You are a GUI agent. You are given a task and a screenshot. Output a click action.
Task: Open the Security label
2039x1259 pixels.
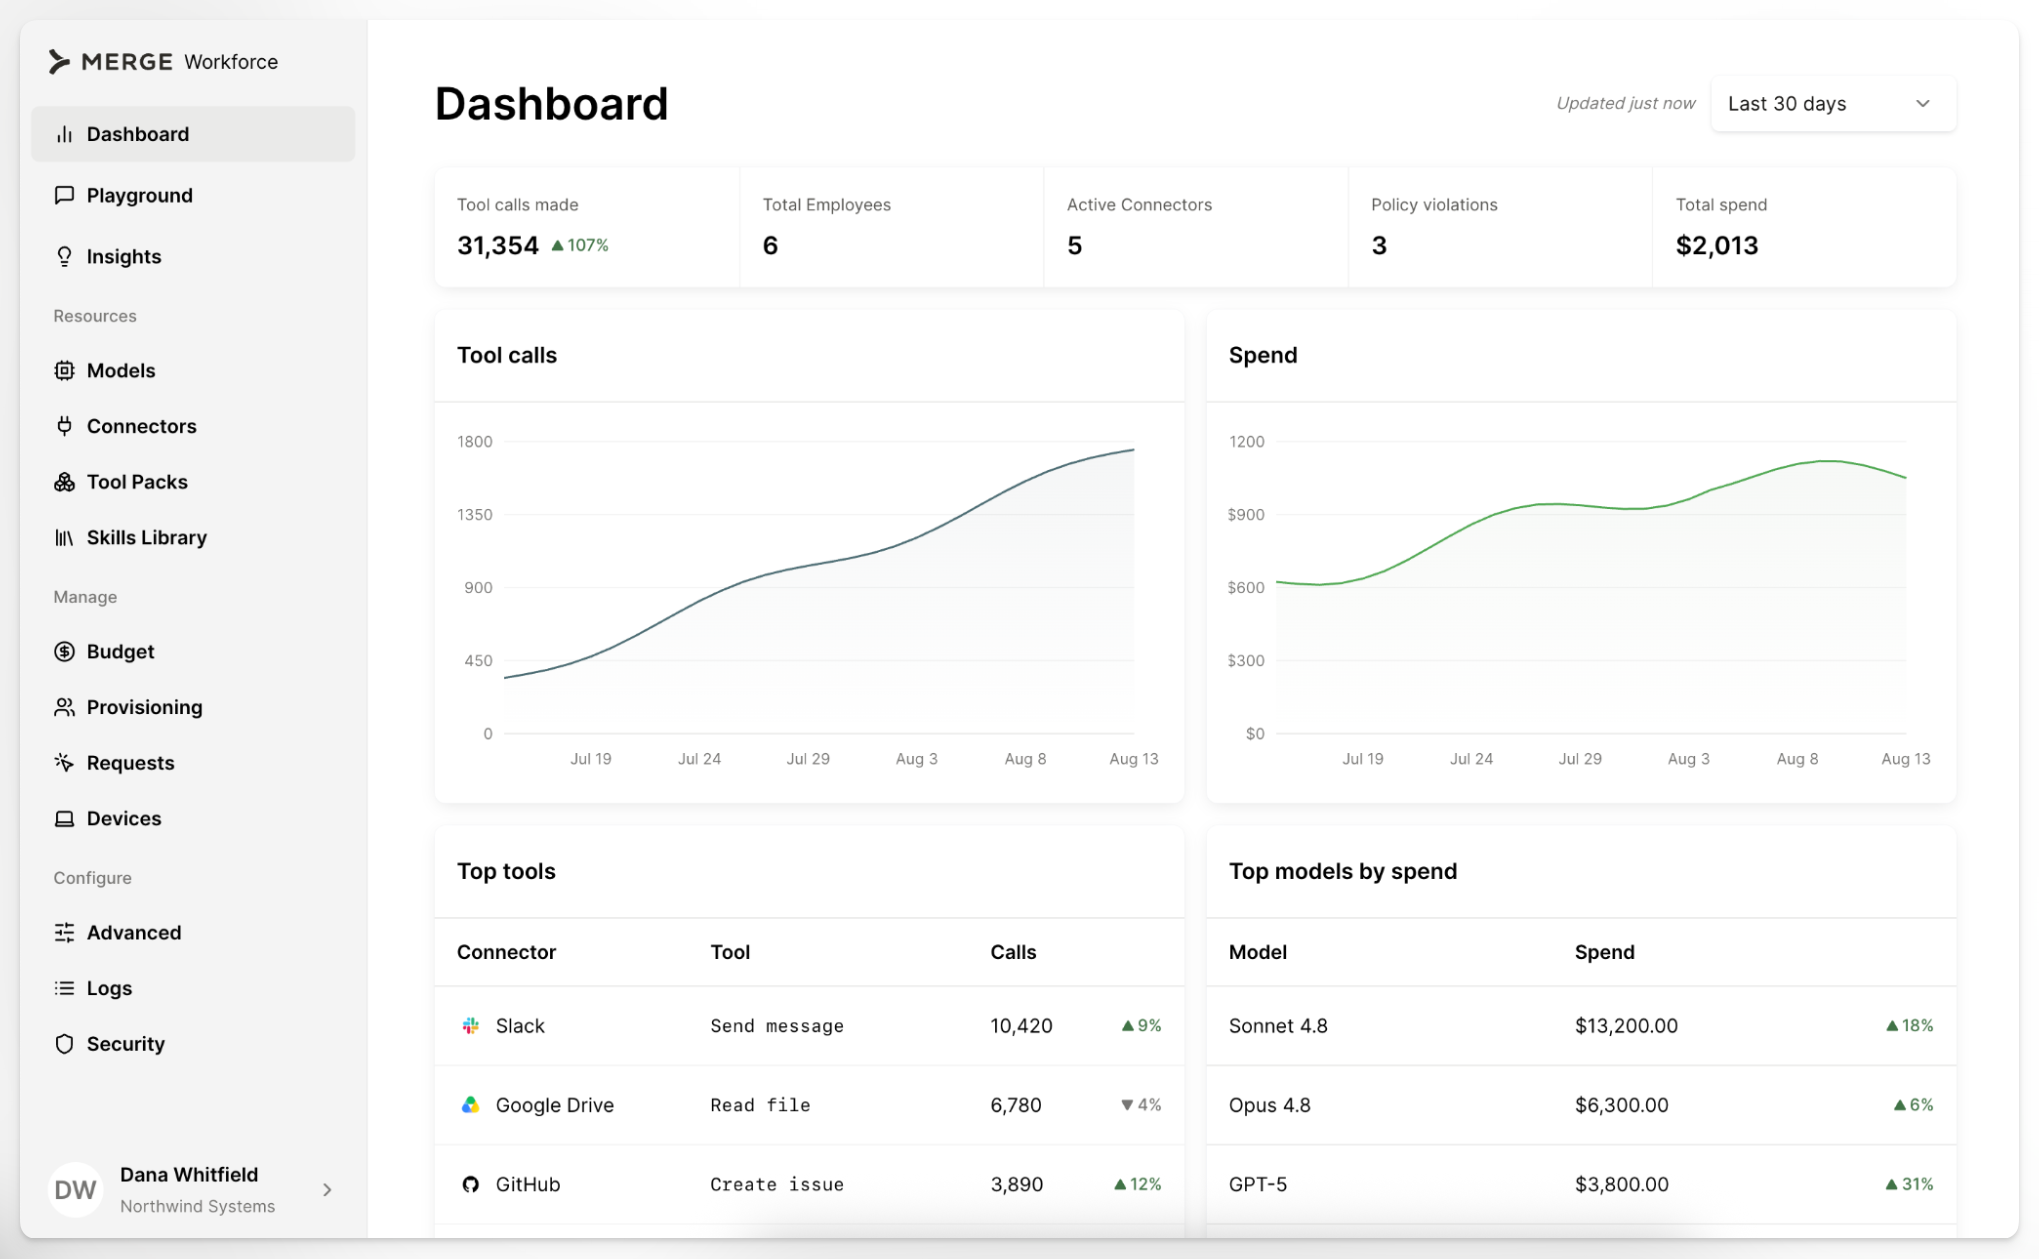click(126, 1044)
